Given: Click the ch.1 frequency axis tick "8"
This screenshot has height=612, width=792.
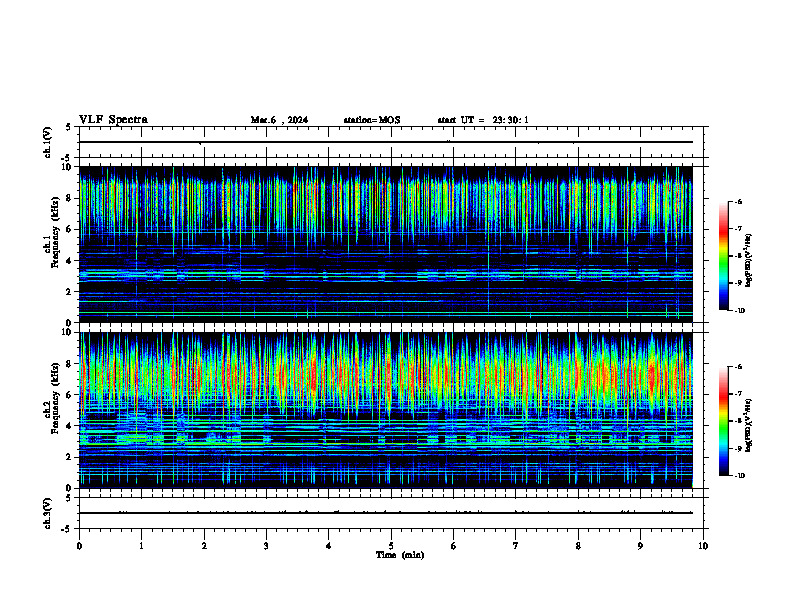Looking at the screenshot, I should 70,198.
